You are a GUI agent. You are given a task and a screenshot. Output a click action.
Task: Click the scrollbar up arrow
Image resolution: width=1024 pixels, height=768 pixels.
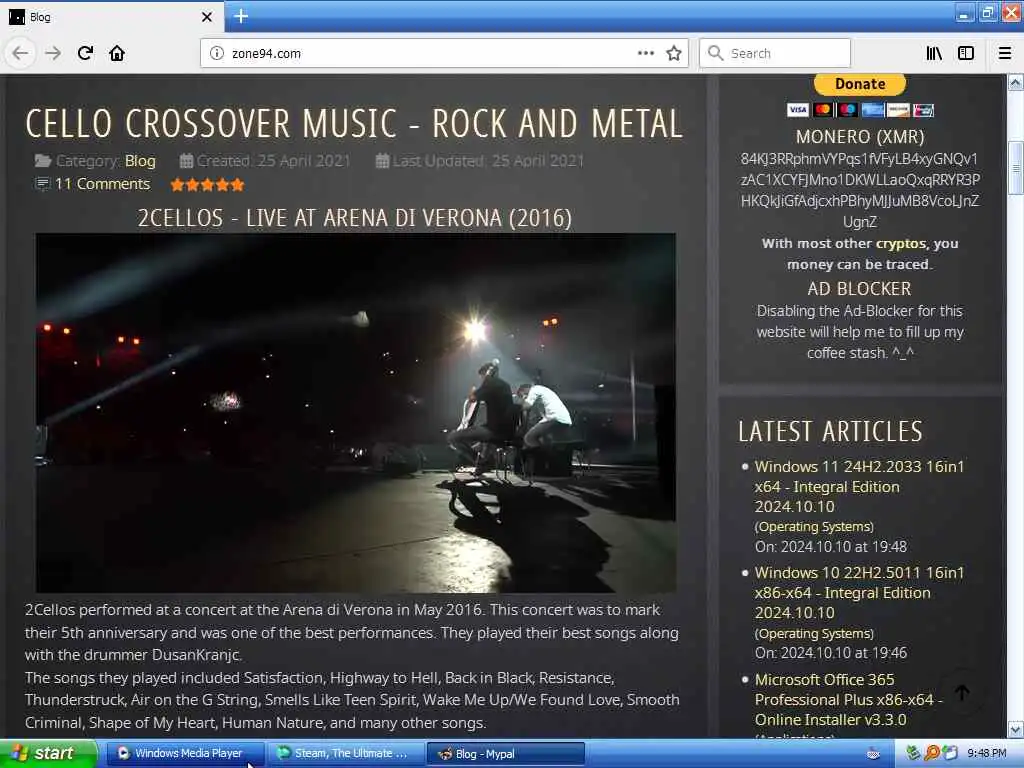1016,82
